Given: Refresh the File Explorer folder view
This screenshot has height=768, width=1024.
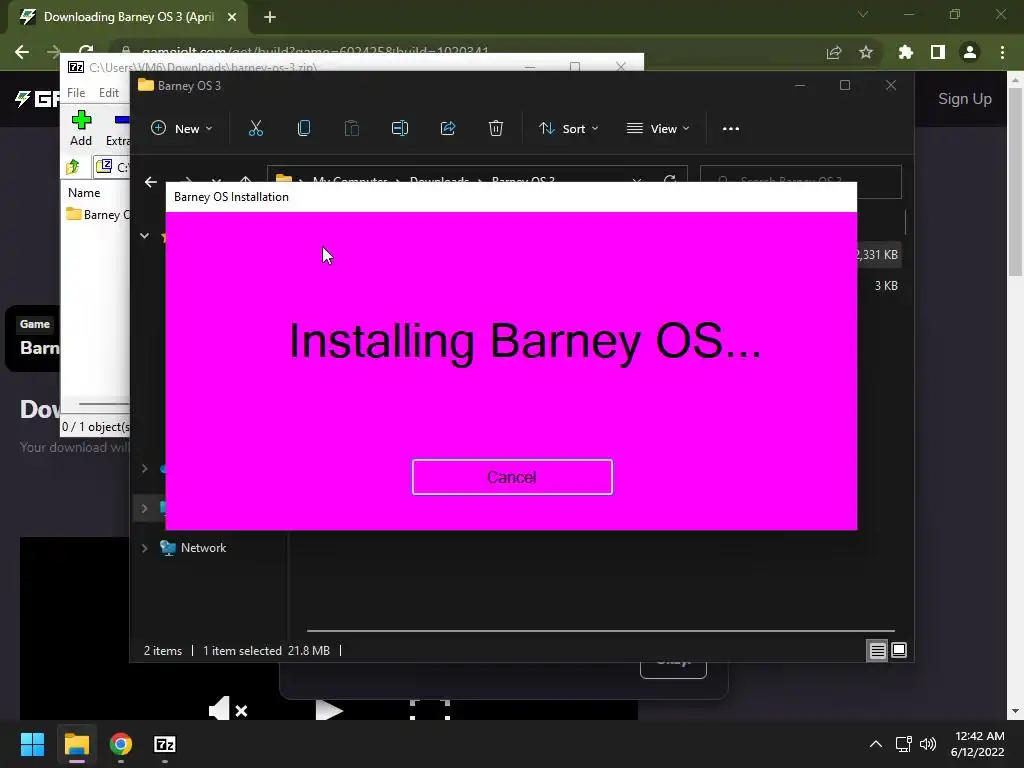Looking at the screenshot, I should pos(669,180).
